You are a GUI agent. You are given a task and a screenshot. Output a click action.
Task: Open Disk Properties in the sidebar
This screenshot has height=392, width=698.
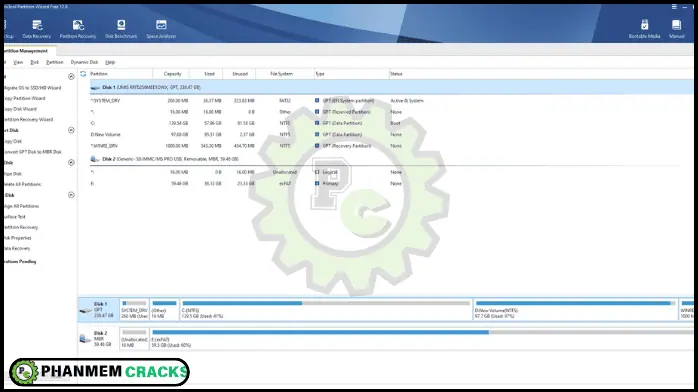(x=18, y=238)
